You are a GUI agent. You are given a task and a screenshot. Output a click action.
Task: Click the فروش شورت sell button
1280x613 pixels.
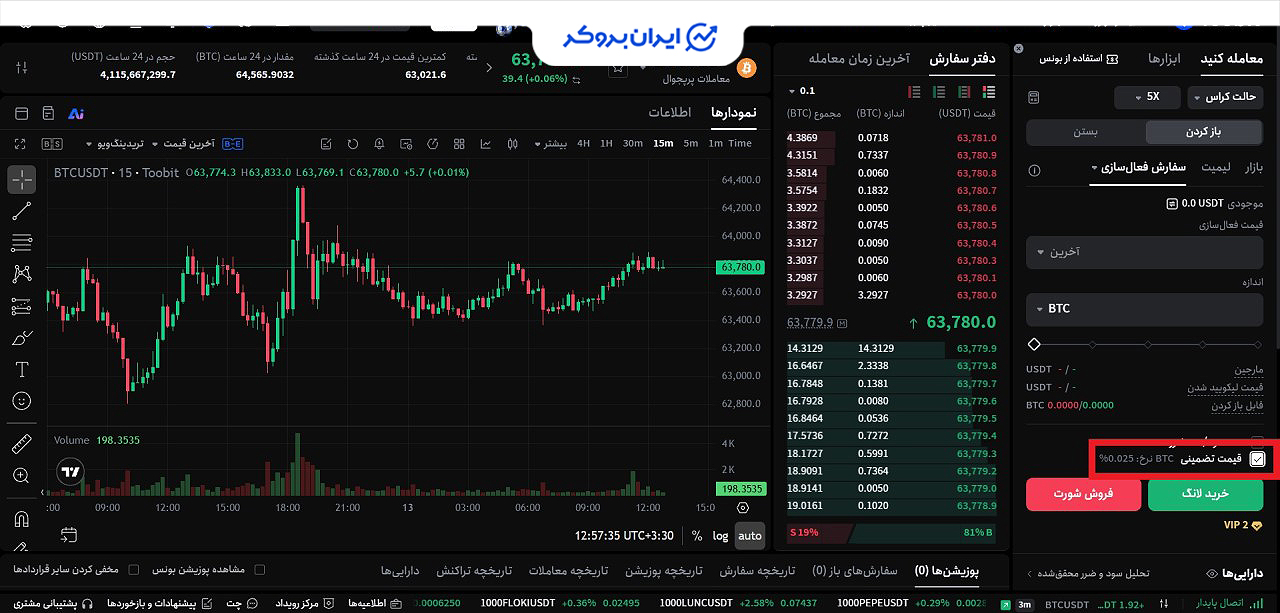tap(1085, 494)
